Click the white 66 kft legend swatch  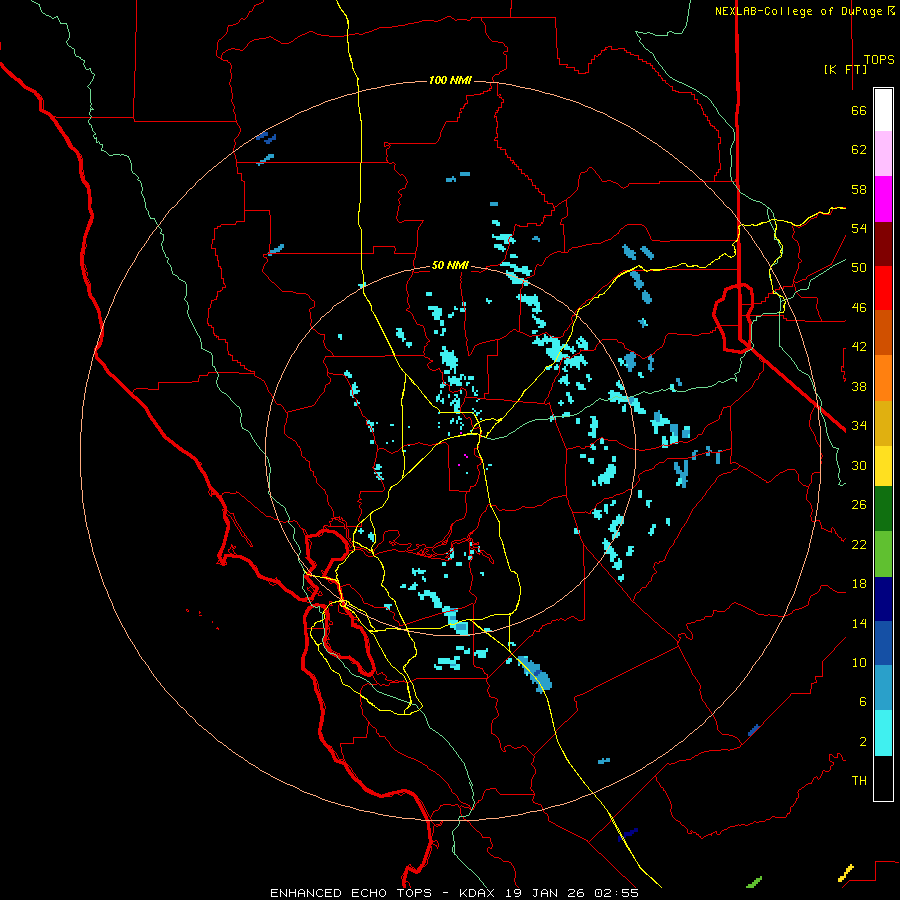[883, 110]
